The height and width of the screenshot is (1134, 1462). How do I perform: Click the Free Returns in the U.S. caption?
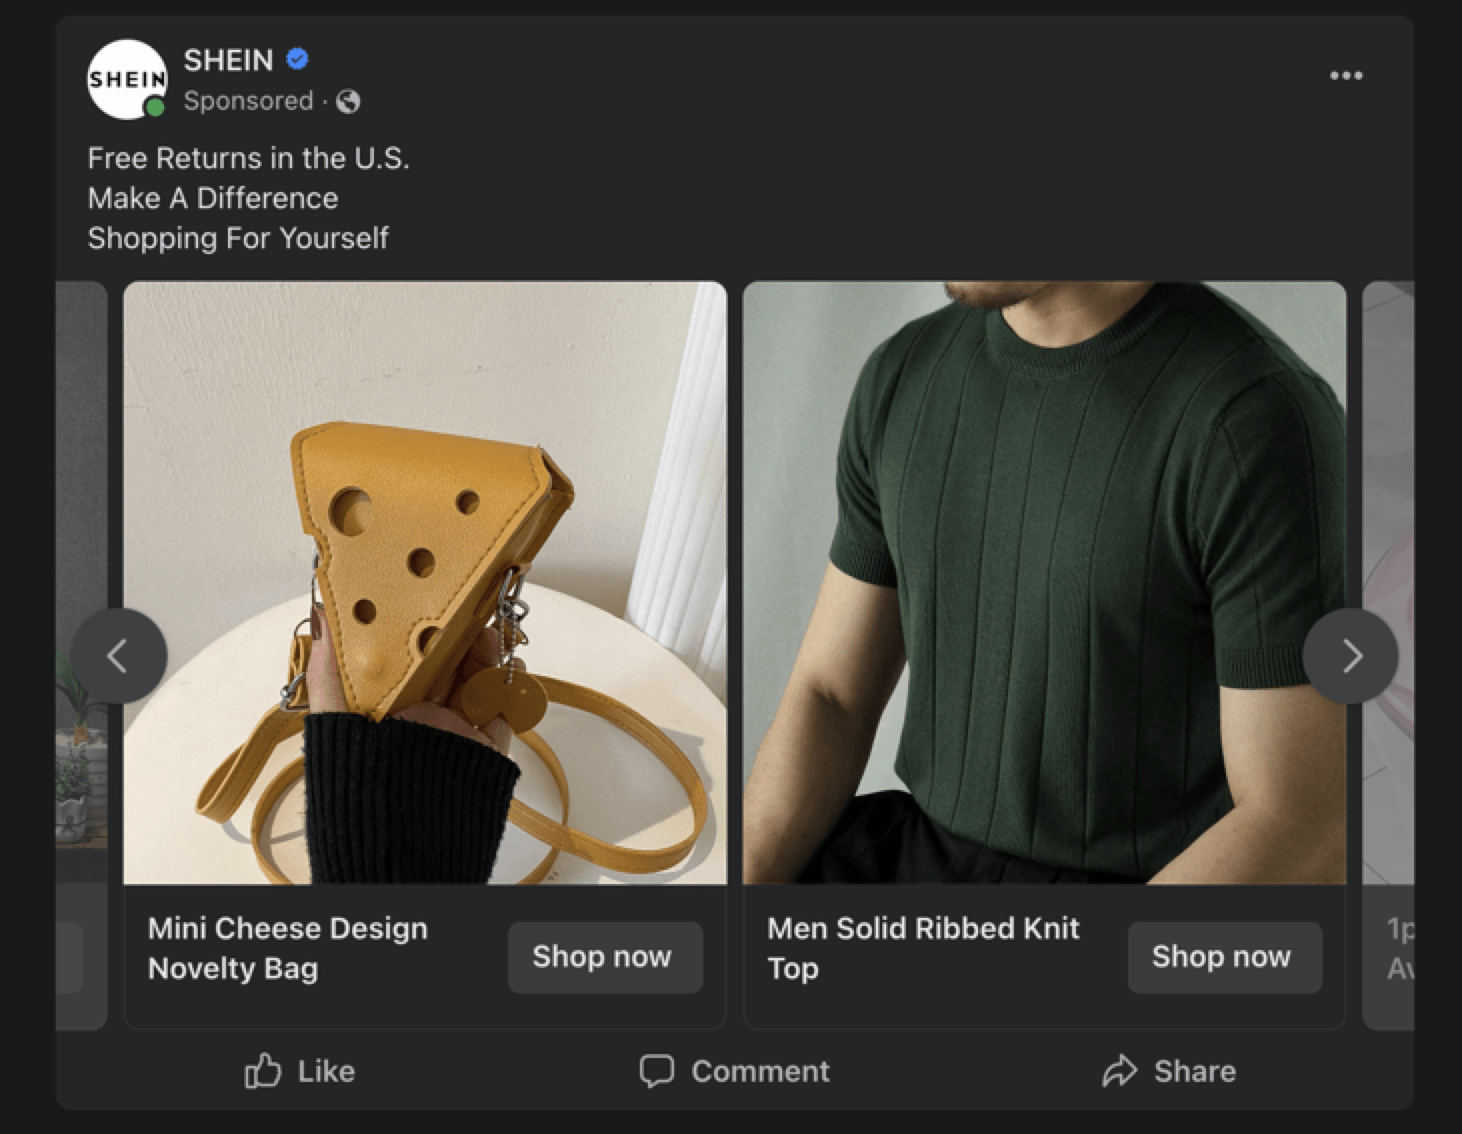(248, 158)
